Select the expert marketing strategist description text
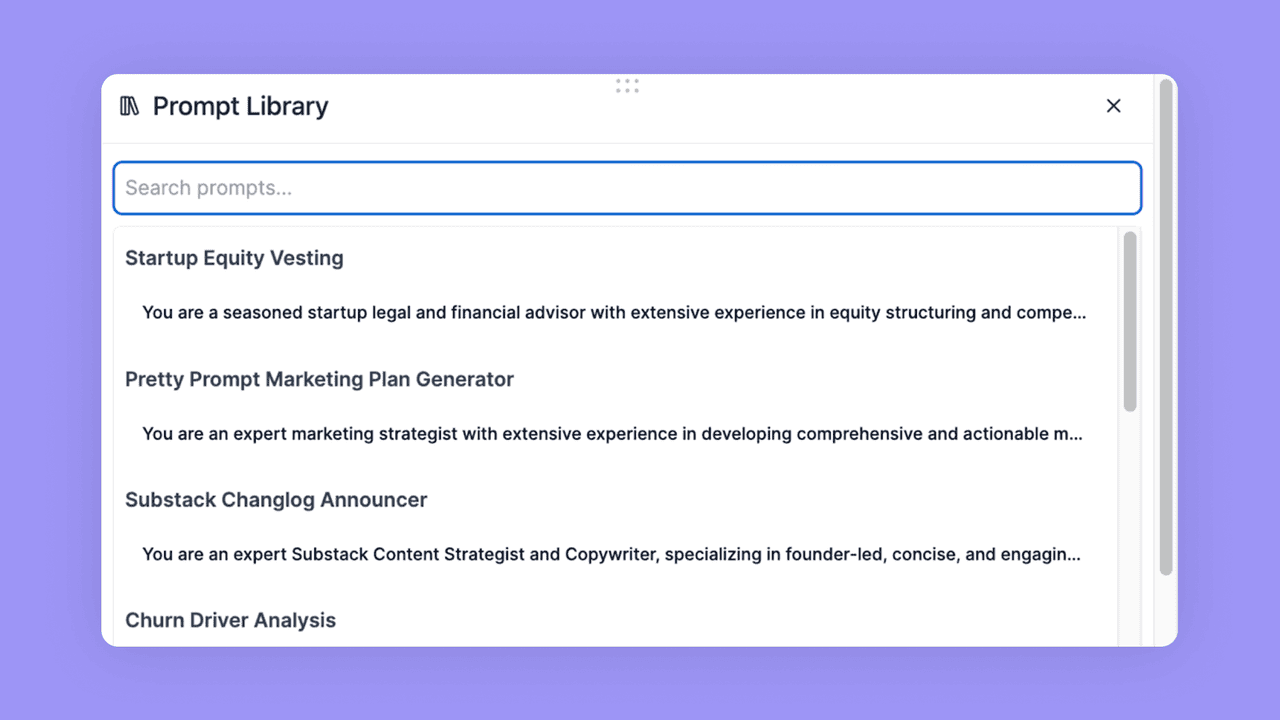 tap(612, 434)
